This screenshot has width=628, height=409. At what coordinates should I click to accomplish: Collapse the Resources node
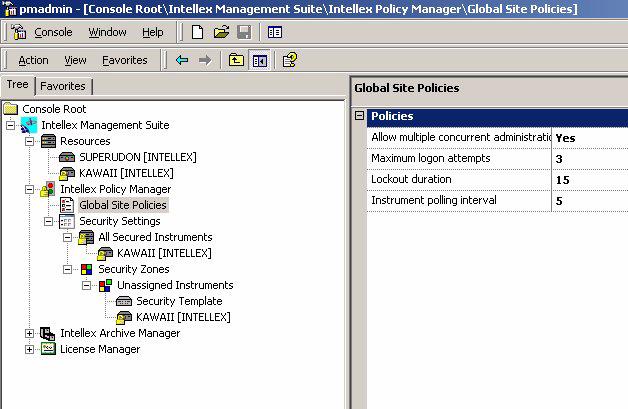29,141
